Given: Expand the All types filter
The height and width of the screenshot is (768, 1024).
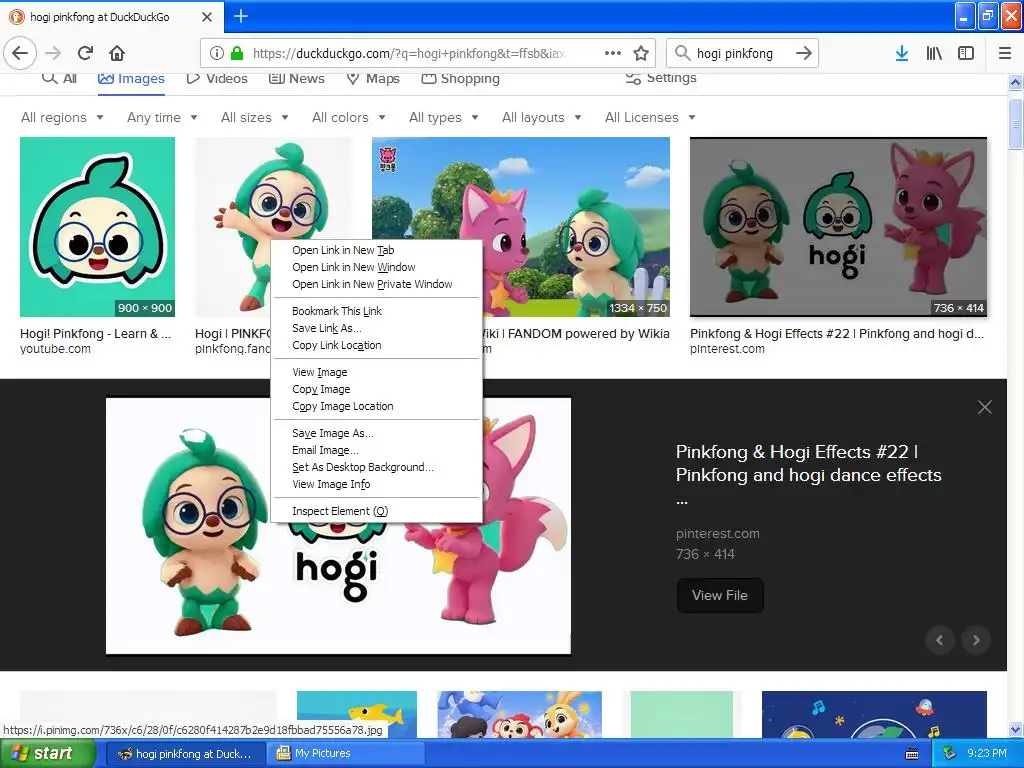Looking at the screenshot, I should point(443,118).
